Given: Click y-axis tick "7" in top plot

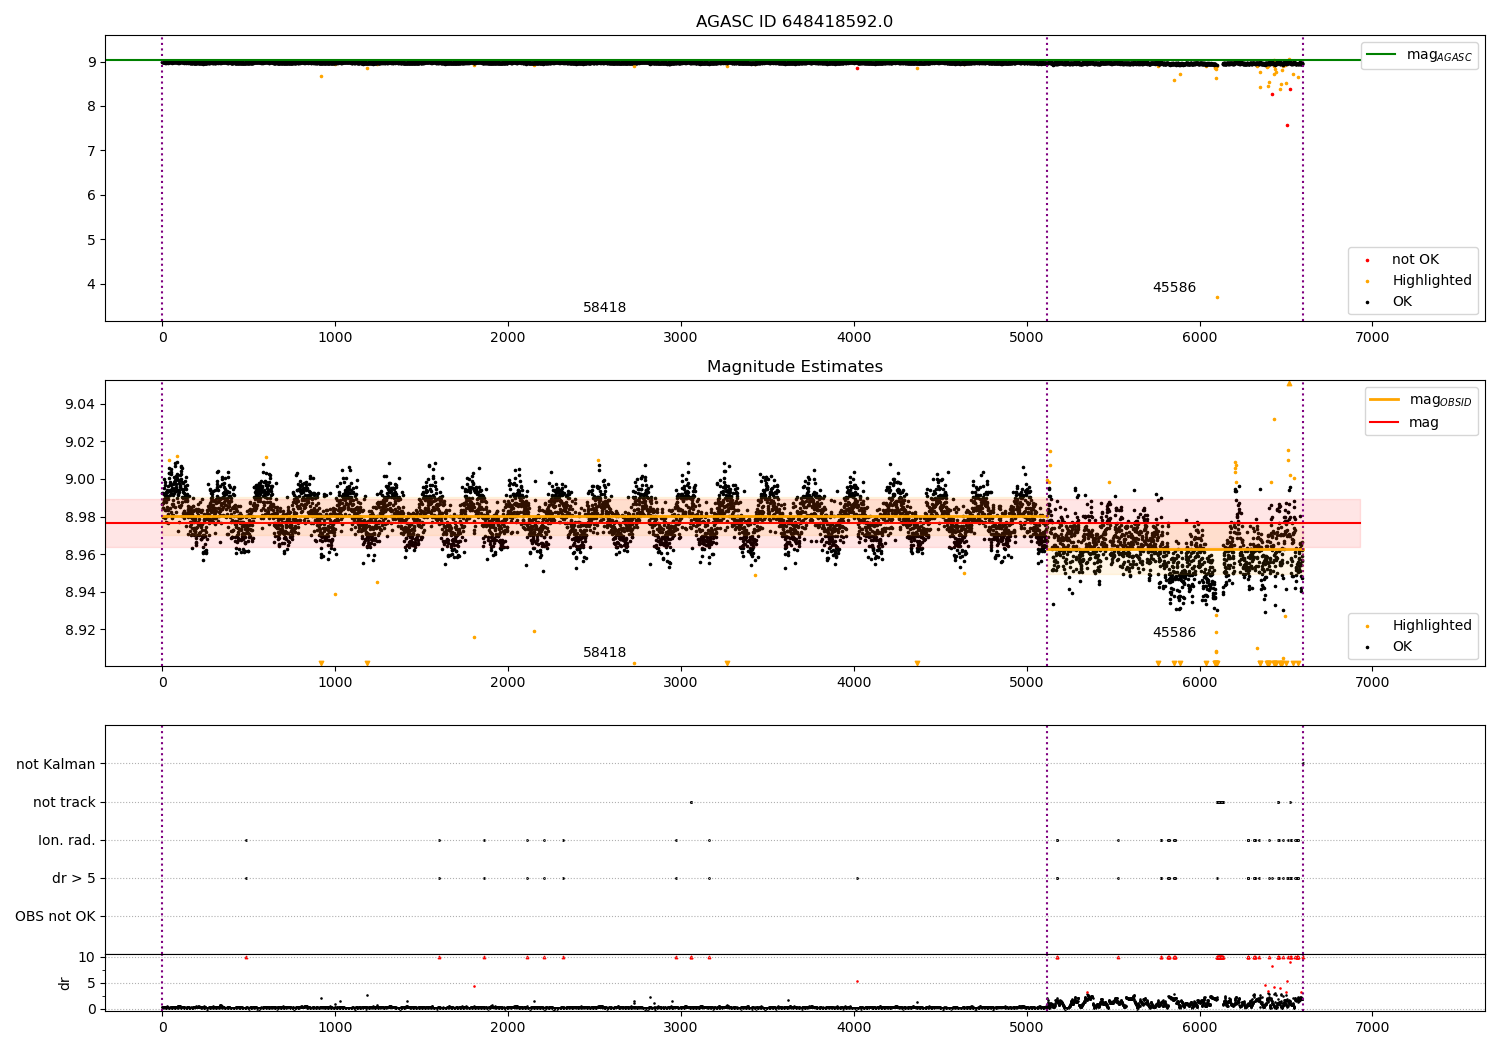Looking at the screenshot, I should coord(92,151).
